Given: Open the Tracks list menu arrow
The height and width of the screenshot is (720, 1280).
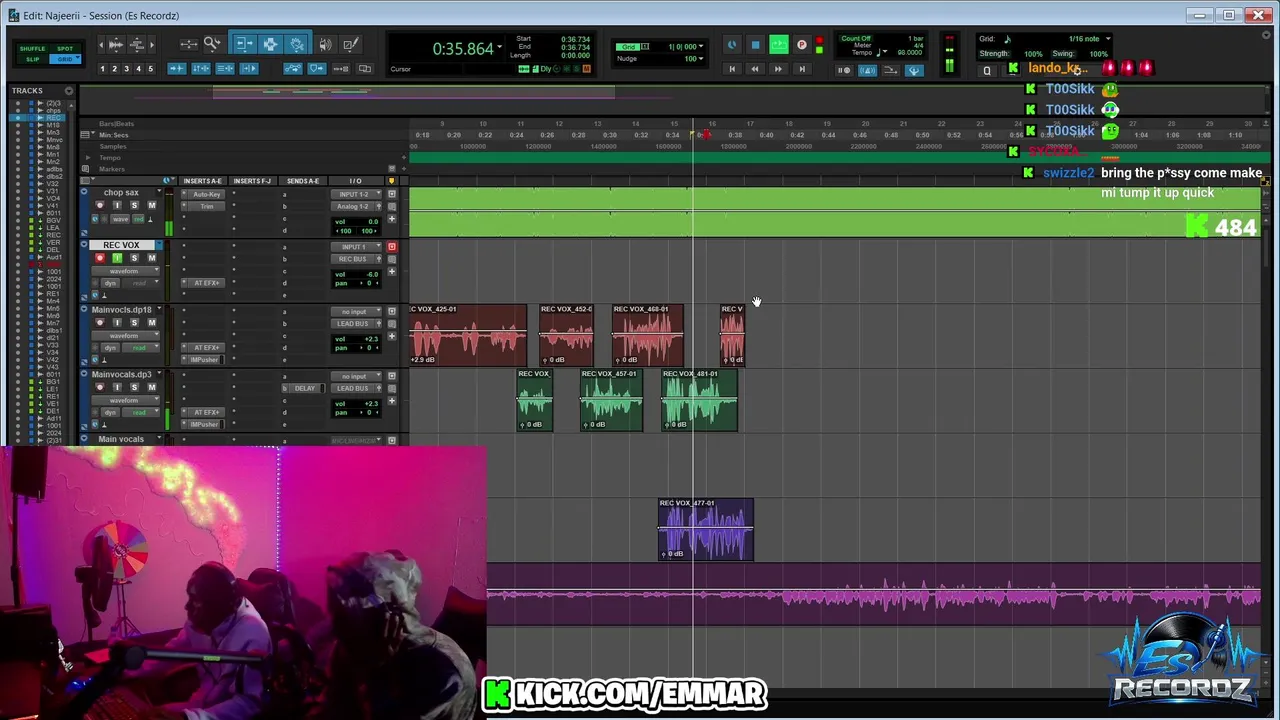Looking at the screenshot, I should (69, 91).
